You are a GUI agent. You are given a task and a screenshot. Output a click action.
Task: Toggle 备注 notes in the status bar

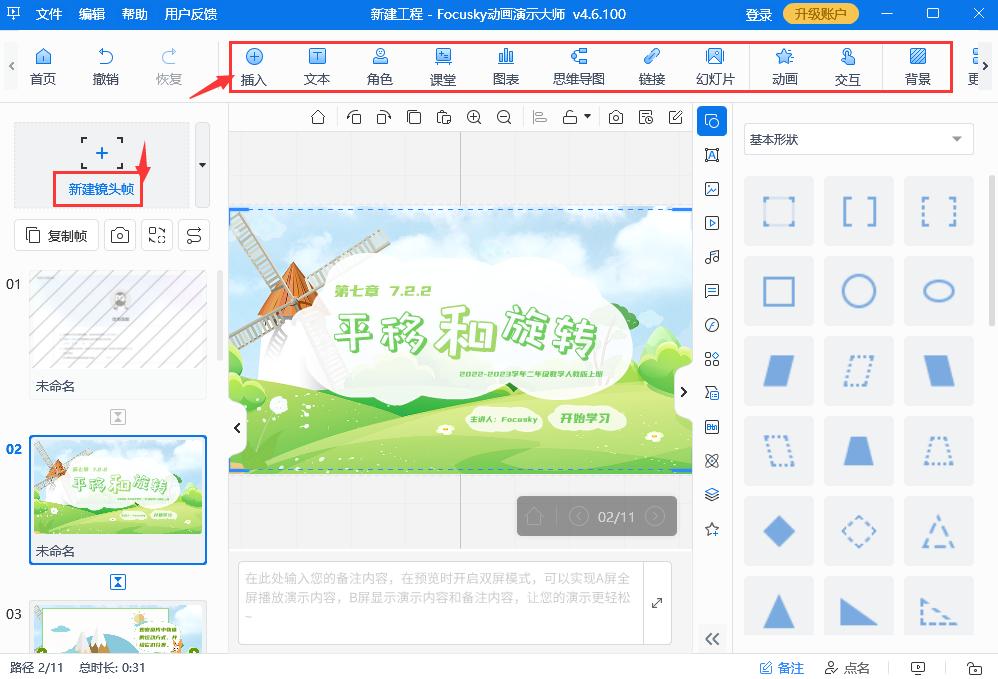781,667
